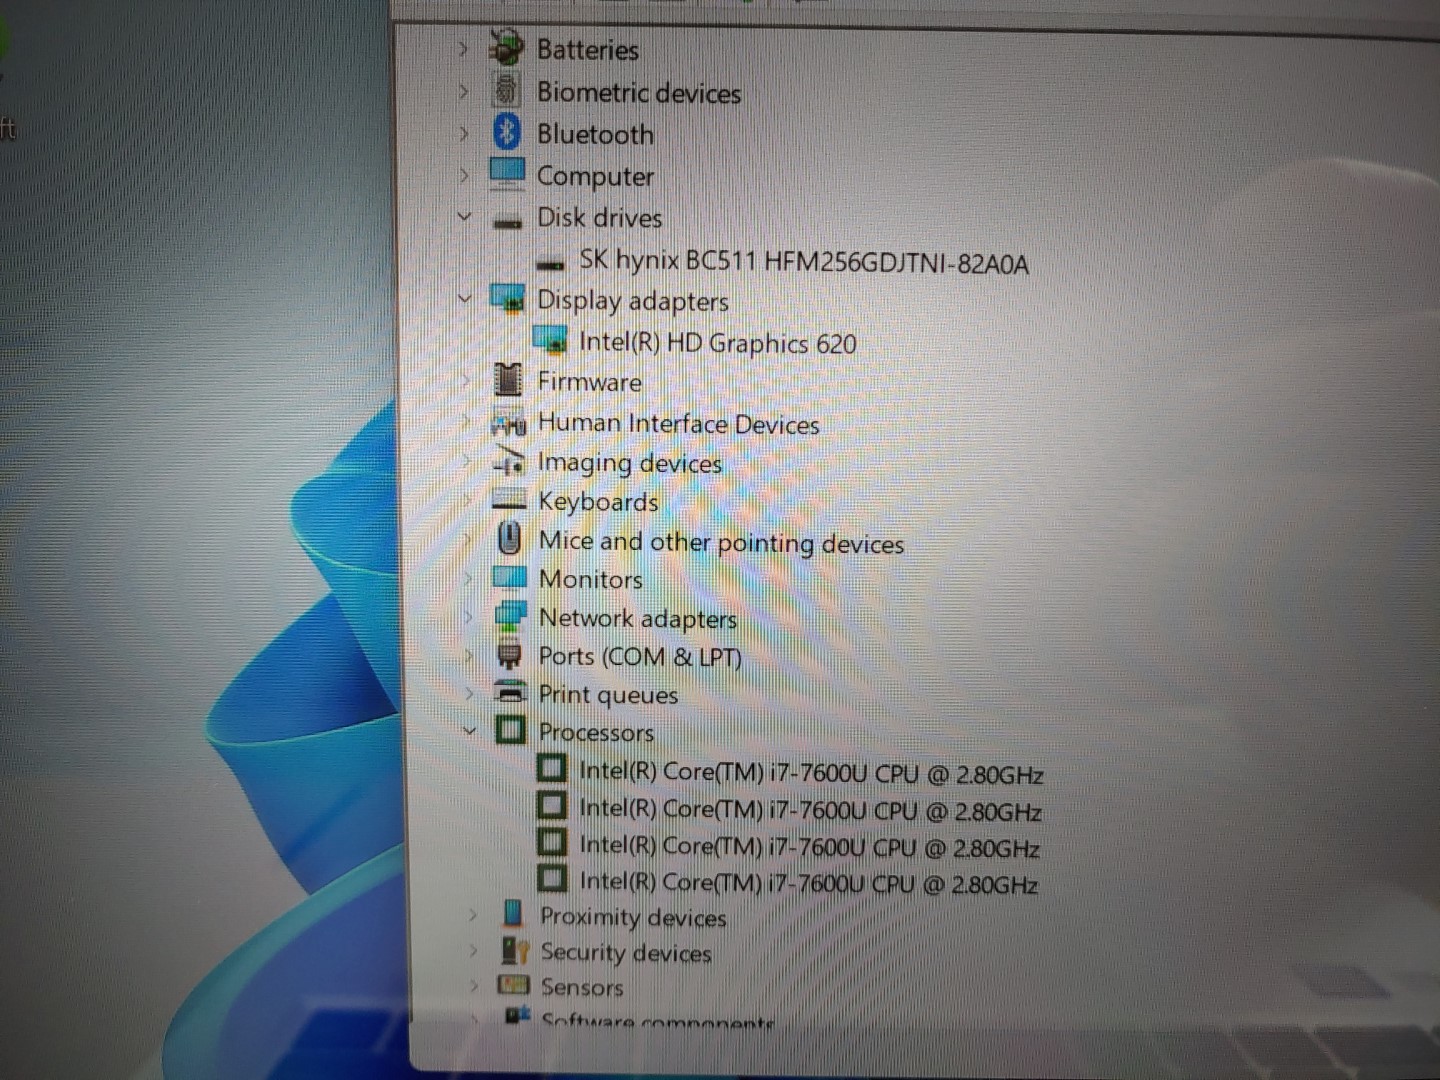
Task: Click the first i7-7600U processor icon
Action: 551,769
